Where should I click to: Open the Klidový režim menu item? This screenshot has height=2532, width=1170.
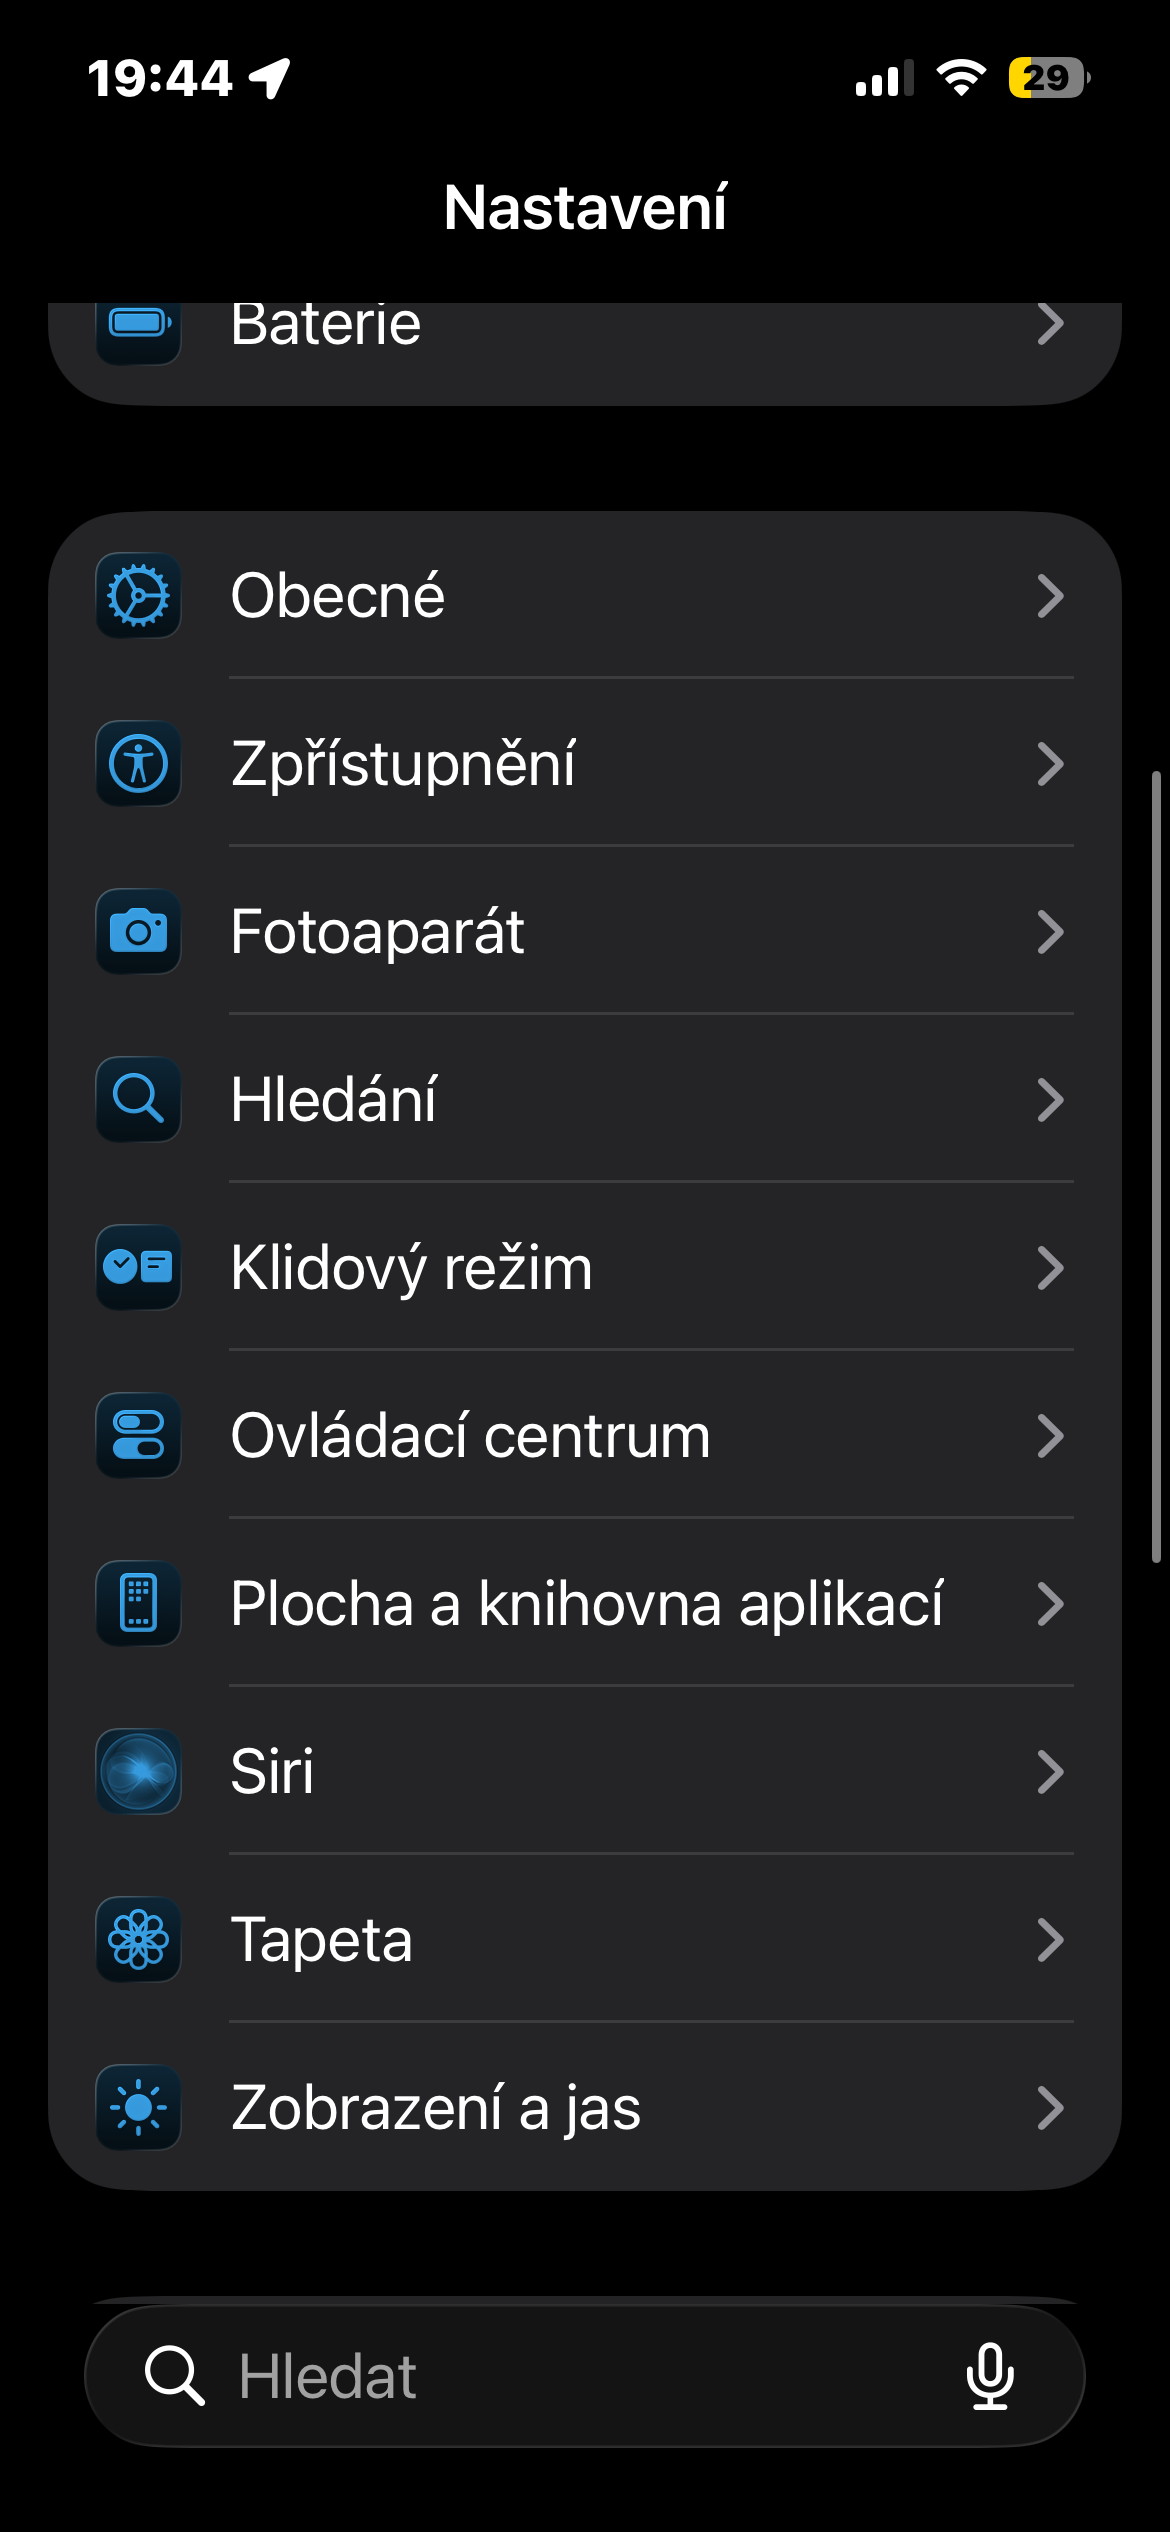coord(411,1268)
